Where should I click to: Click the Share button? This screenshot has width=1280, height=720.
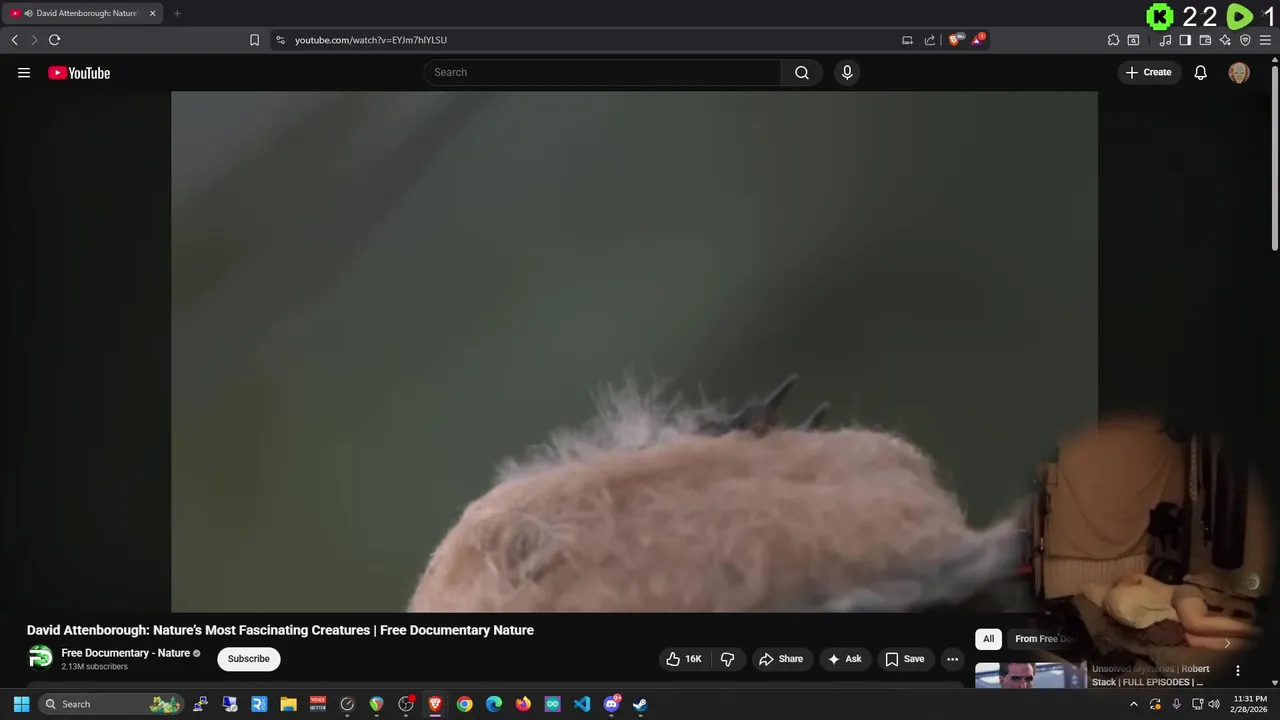[x=781, y=659]
